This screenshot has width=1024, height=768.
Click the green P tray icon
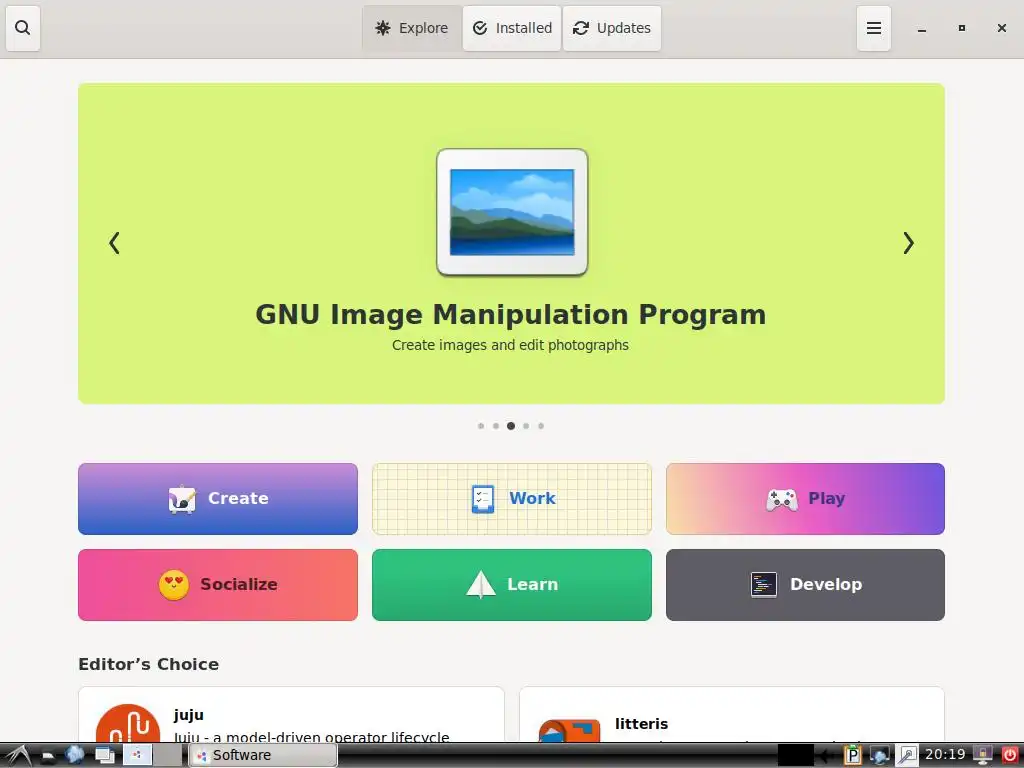click(x=852, y=756)
